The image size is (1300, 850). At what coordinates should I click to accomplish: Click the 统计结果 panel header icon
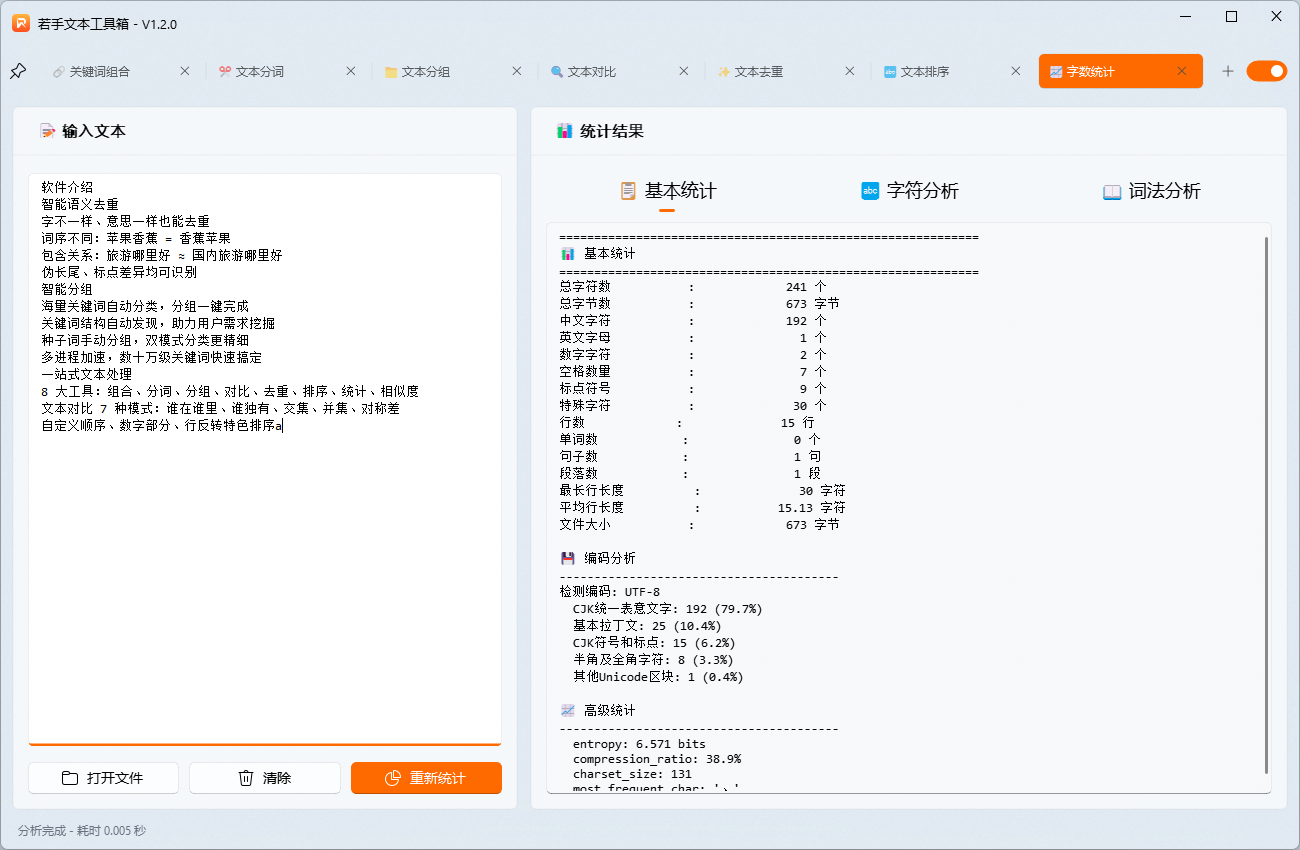click(x=565, y=130)
